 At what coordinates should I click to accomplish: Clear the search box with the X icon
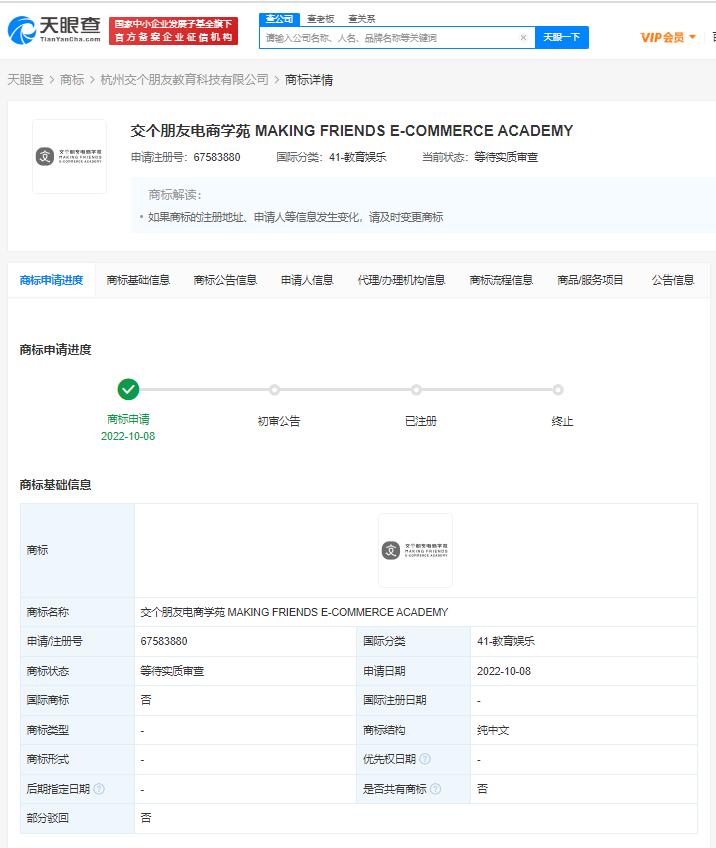point(523,37)
